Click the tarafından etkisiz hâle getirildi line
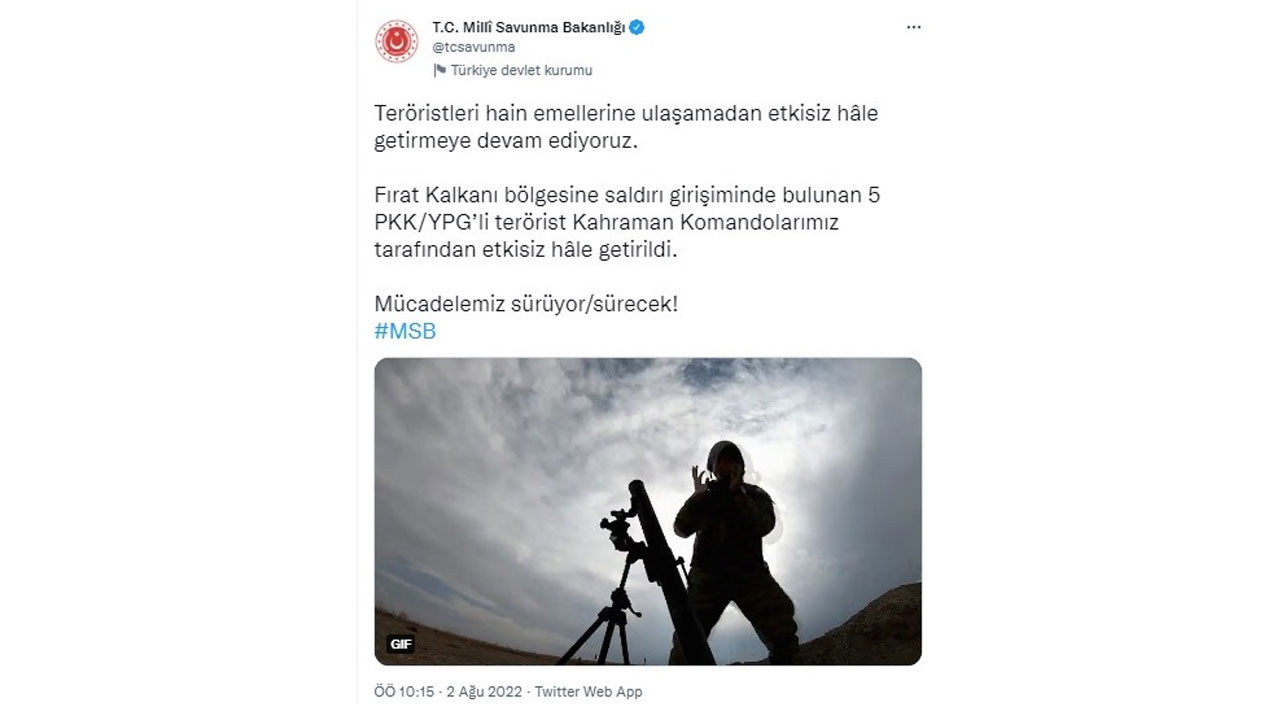 tap(526, 250)
